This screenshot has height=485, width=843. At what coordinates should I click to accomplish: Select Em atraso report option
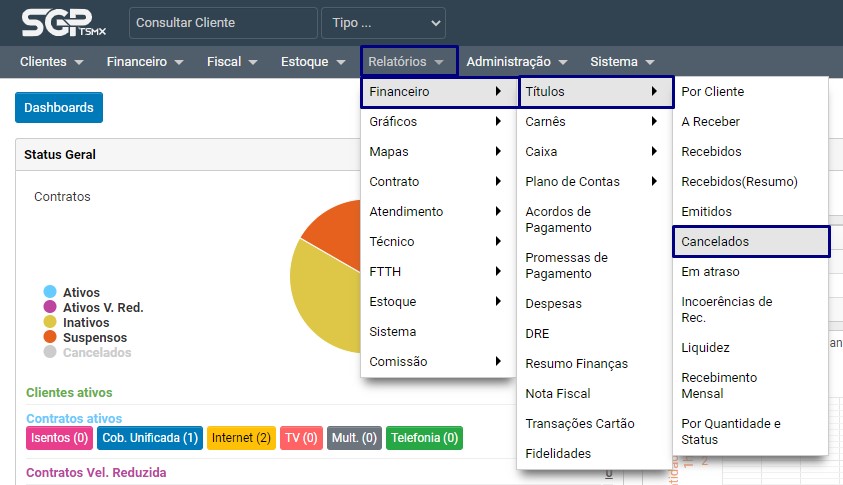click(x=710, y=271)
